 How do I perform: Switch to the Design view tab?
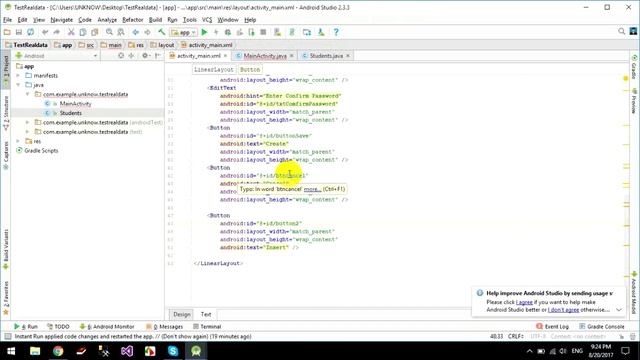click(x=182, y=314)
